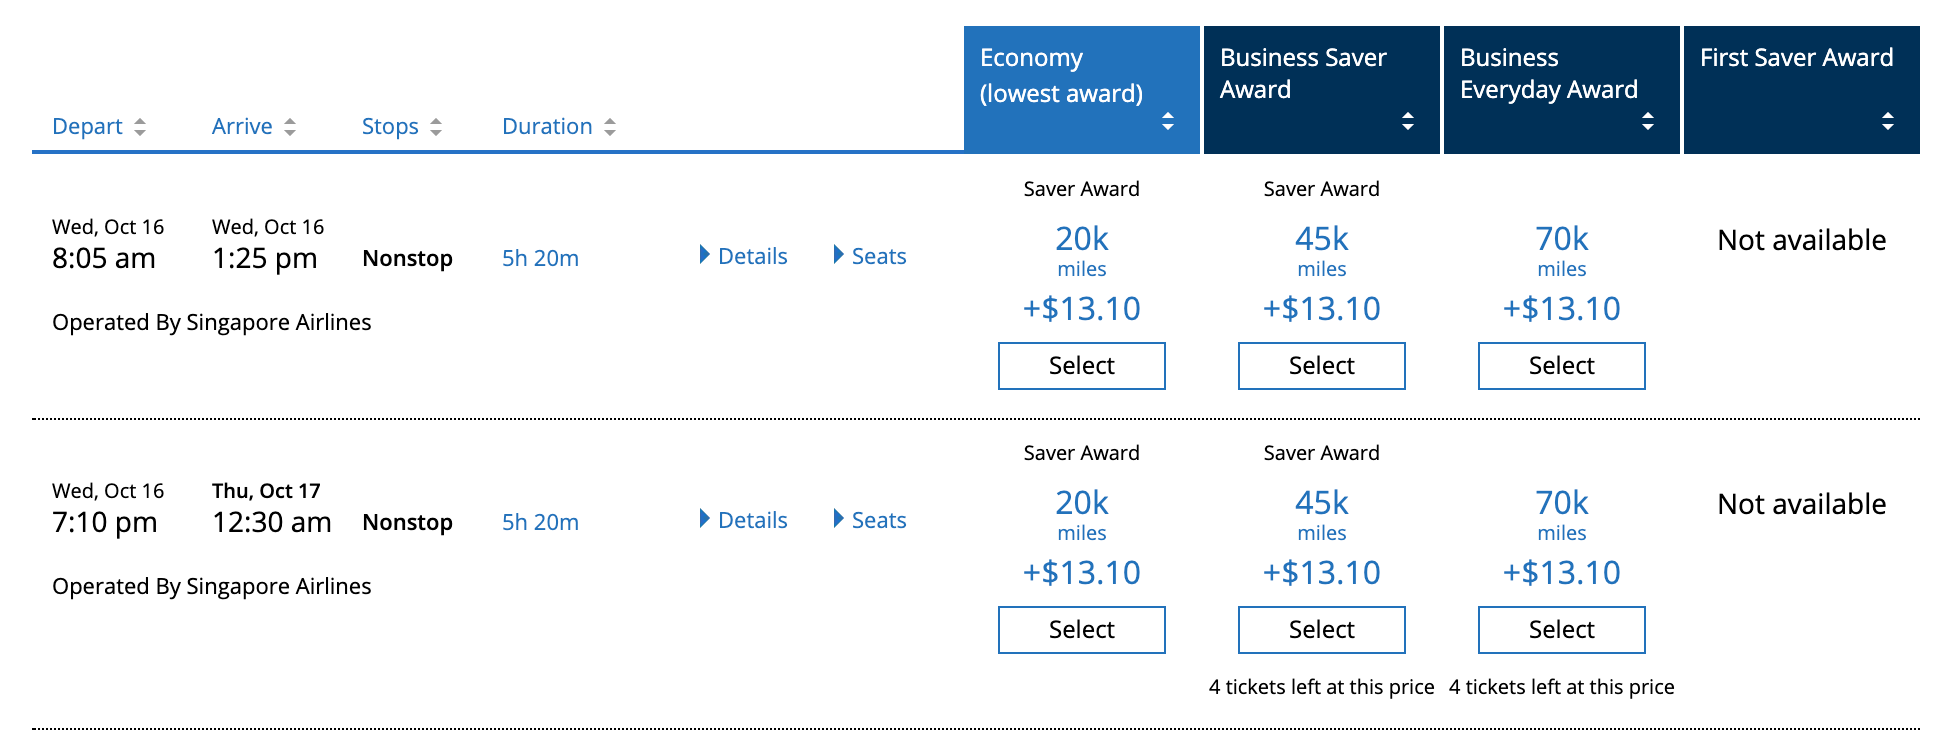Select 45k Business Saver on 8:05 am flight
Screen dimensions: 1944x750
coord(1321,366)
